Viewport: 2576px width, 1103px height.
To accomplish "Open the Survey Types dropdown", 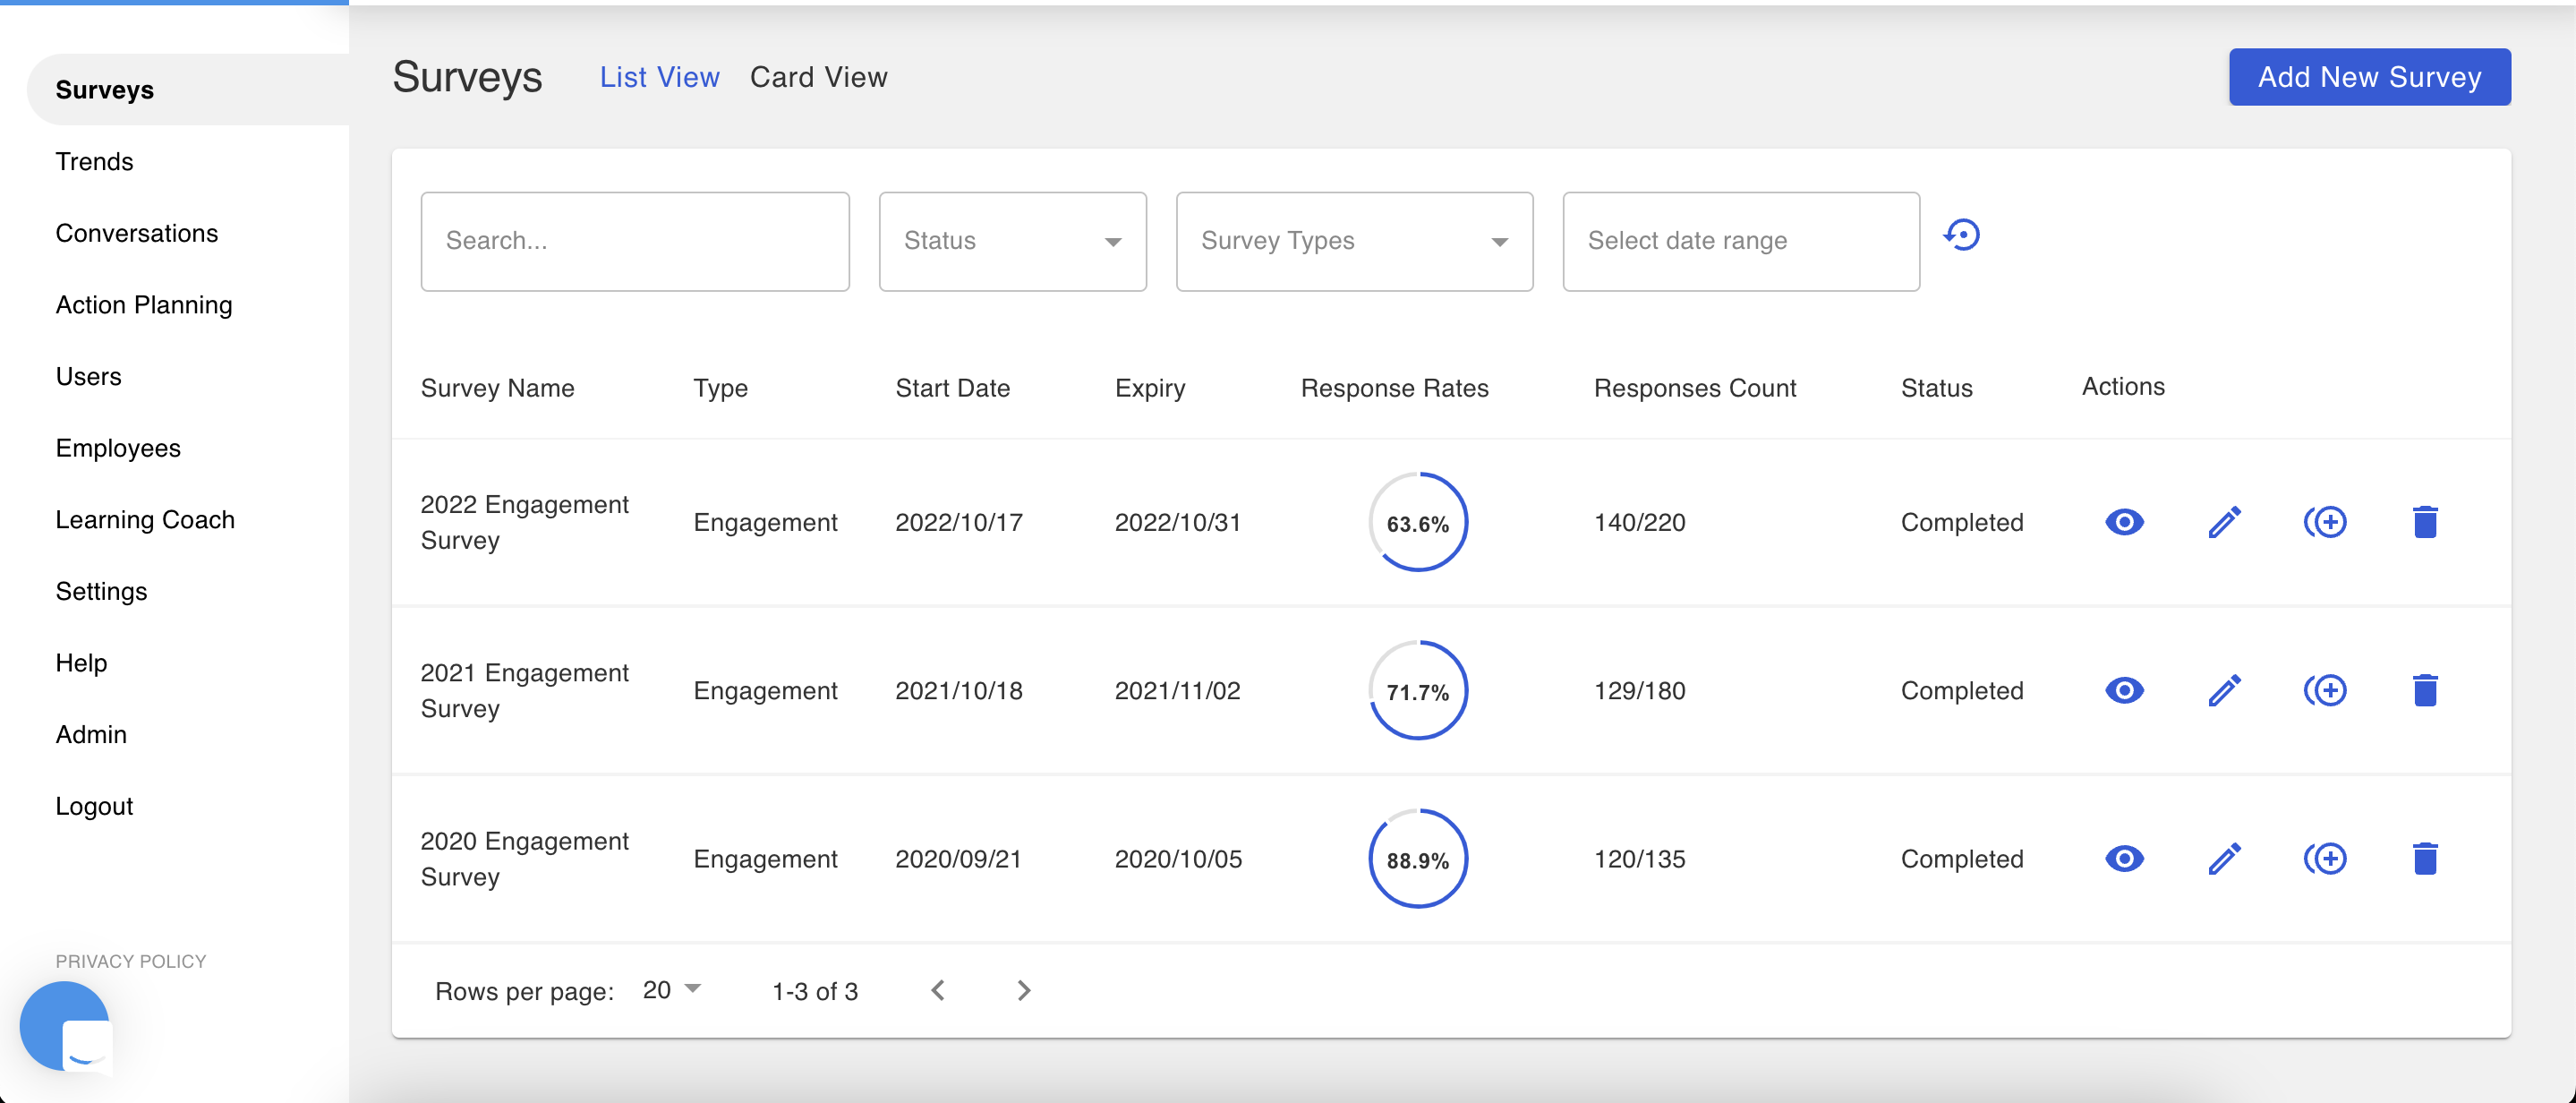I will coord(1354,241).
